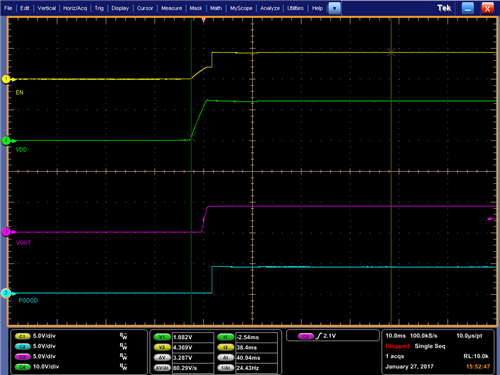Select the cyan C2 channel badge
Viewport: 500px width, 375px height.
tap(22, 347)
